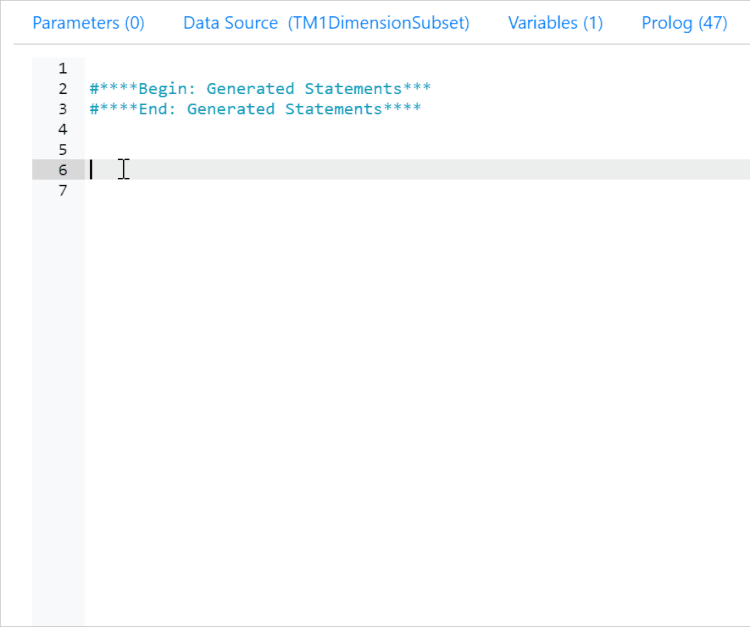Click the End: Generated Statements comment line

click(255, 109)
